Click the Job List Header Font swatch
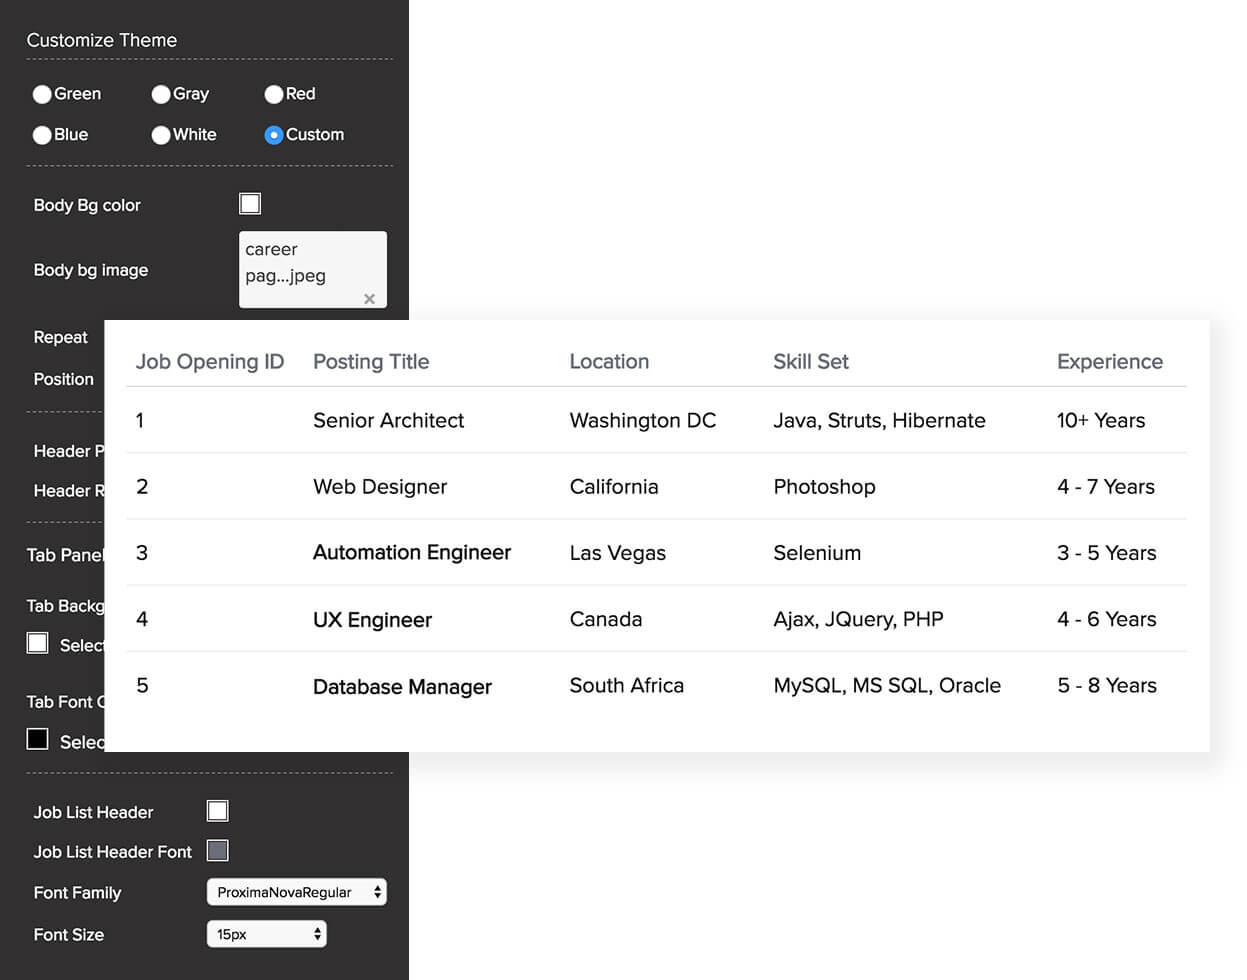Viewport: 1247px width, 980px height. [x=217, y=851]
